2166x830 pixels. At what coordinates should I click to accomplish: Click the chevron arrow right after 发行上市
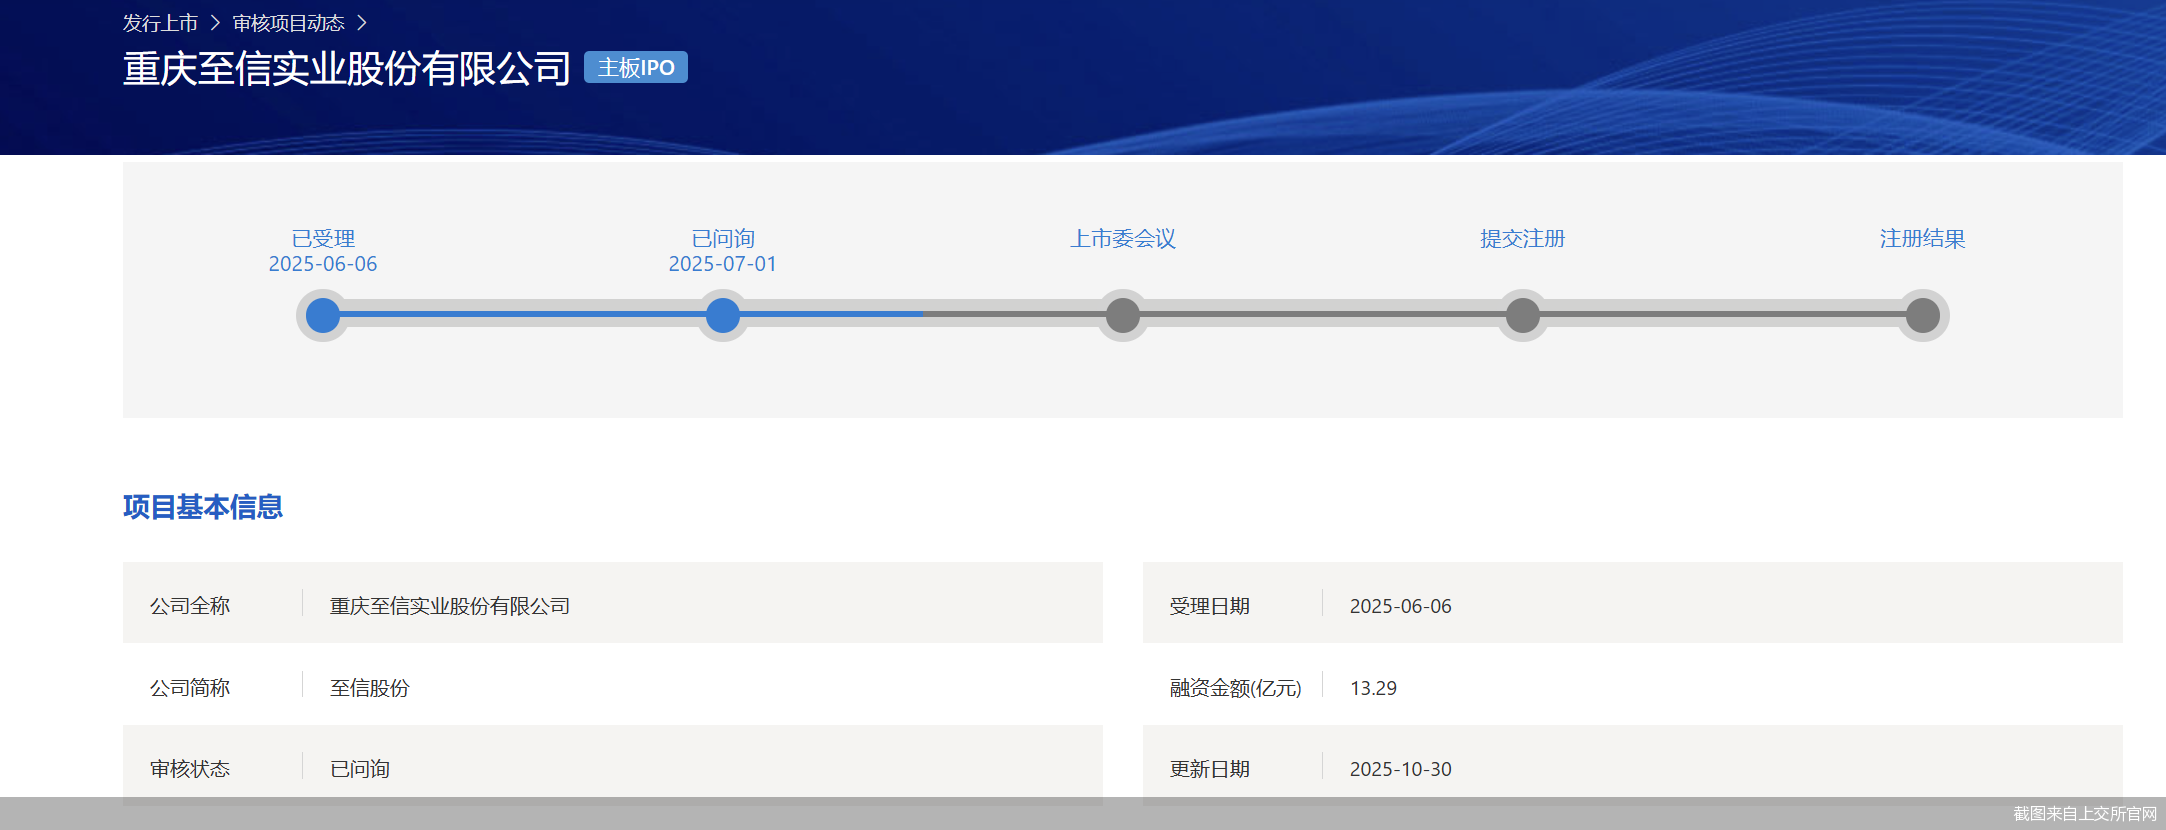[214, 23]
